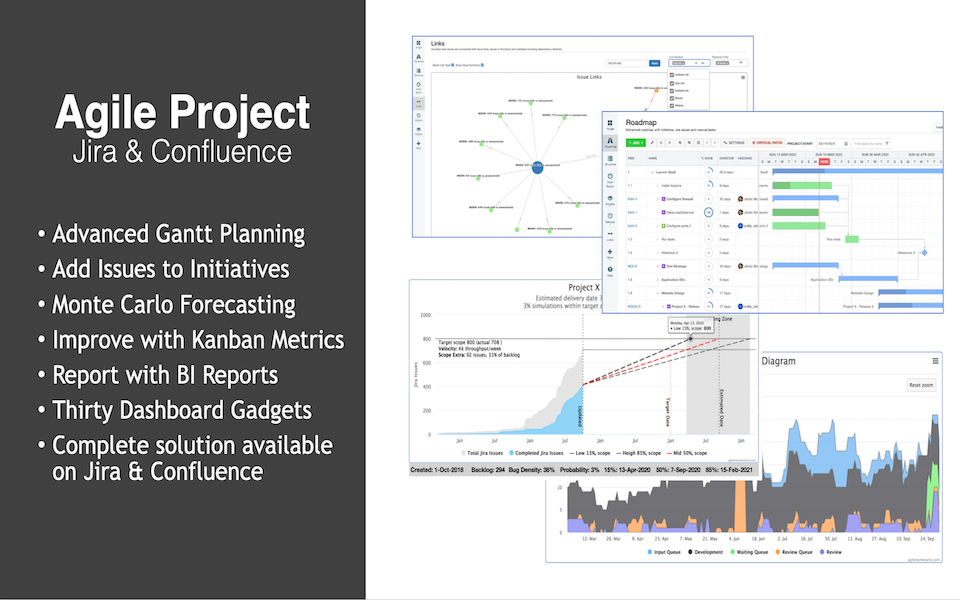Image resolution: width=960 pixels, height=600 pixels.
Task: Click the calendar icon beside Project Start date
Action: click(846, 143)
